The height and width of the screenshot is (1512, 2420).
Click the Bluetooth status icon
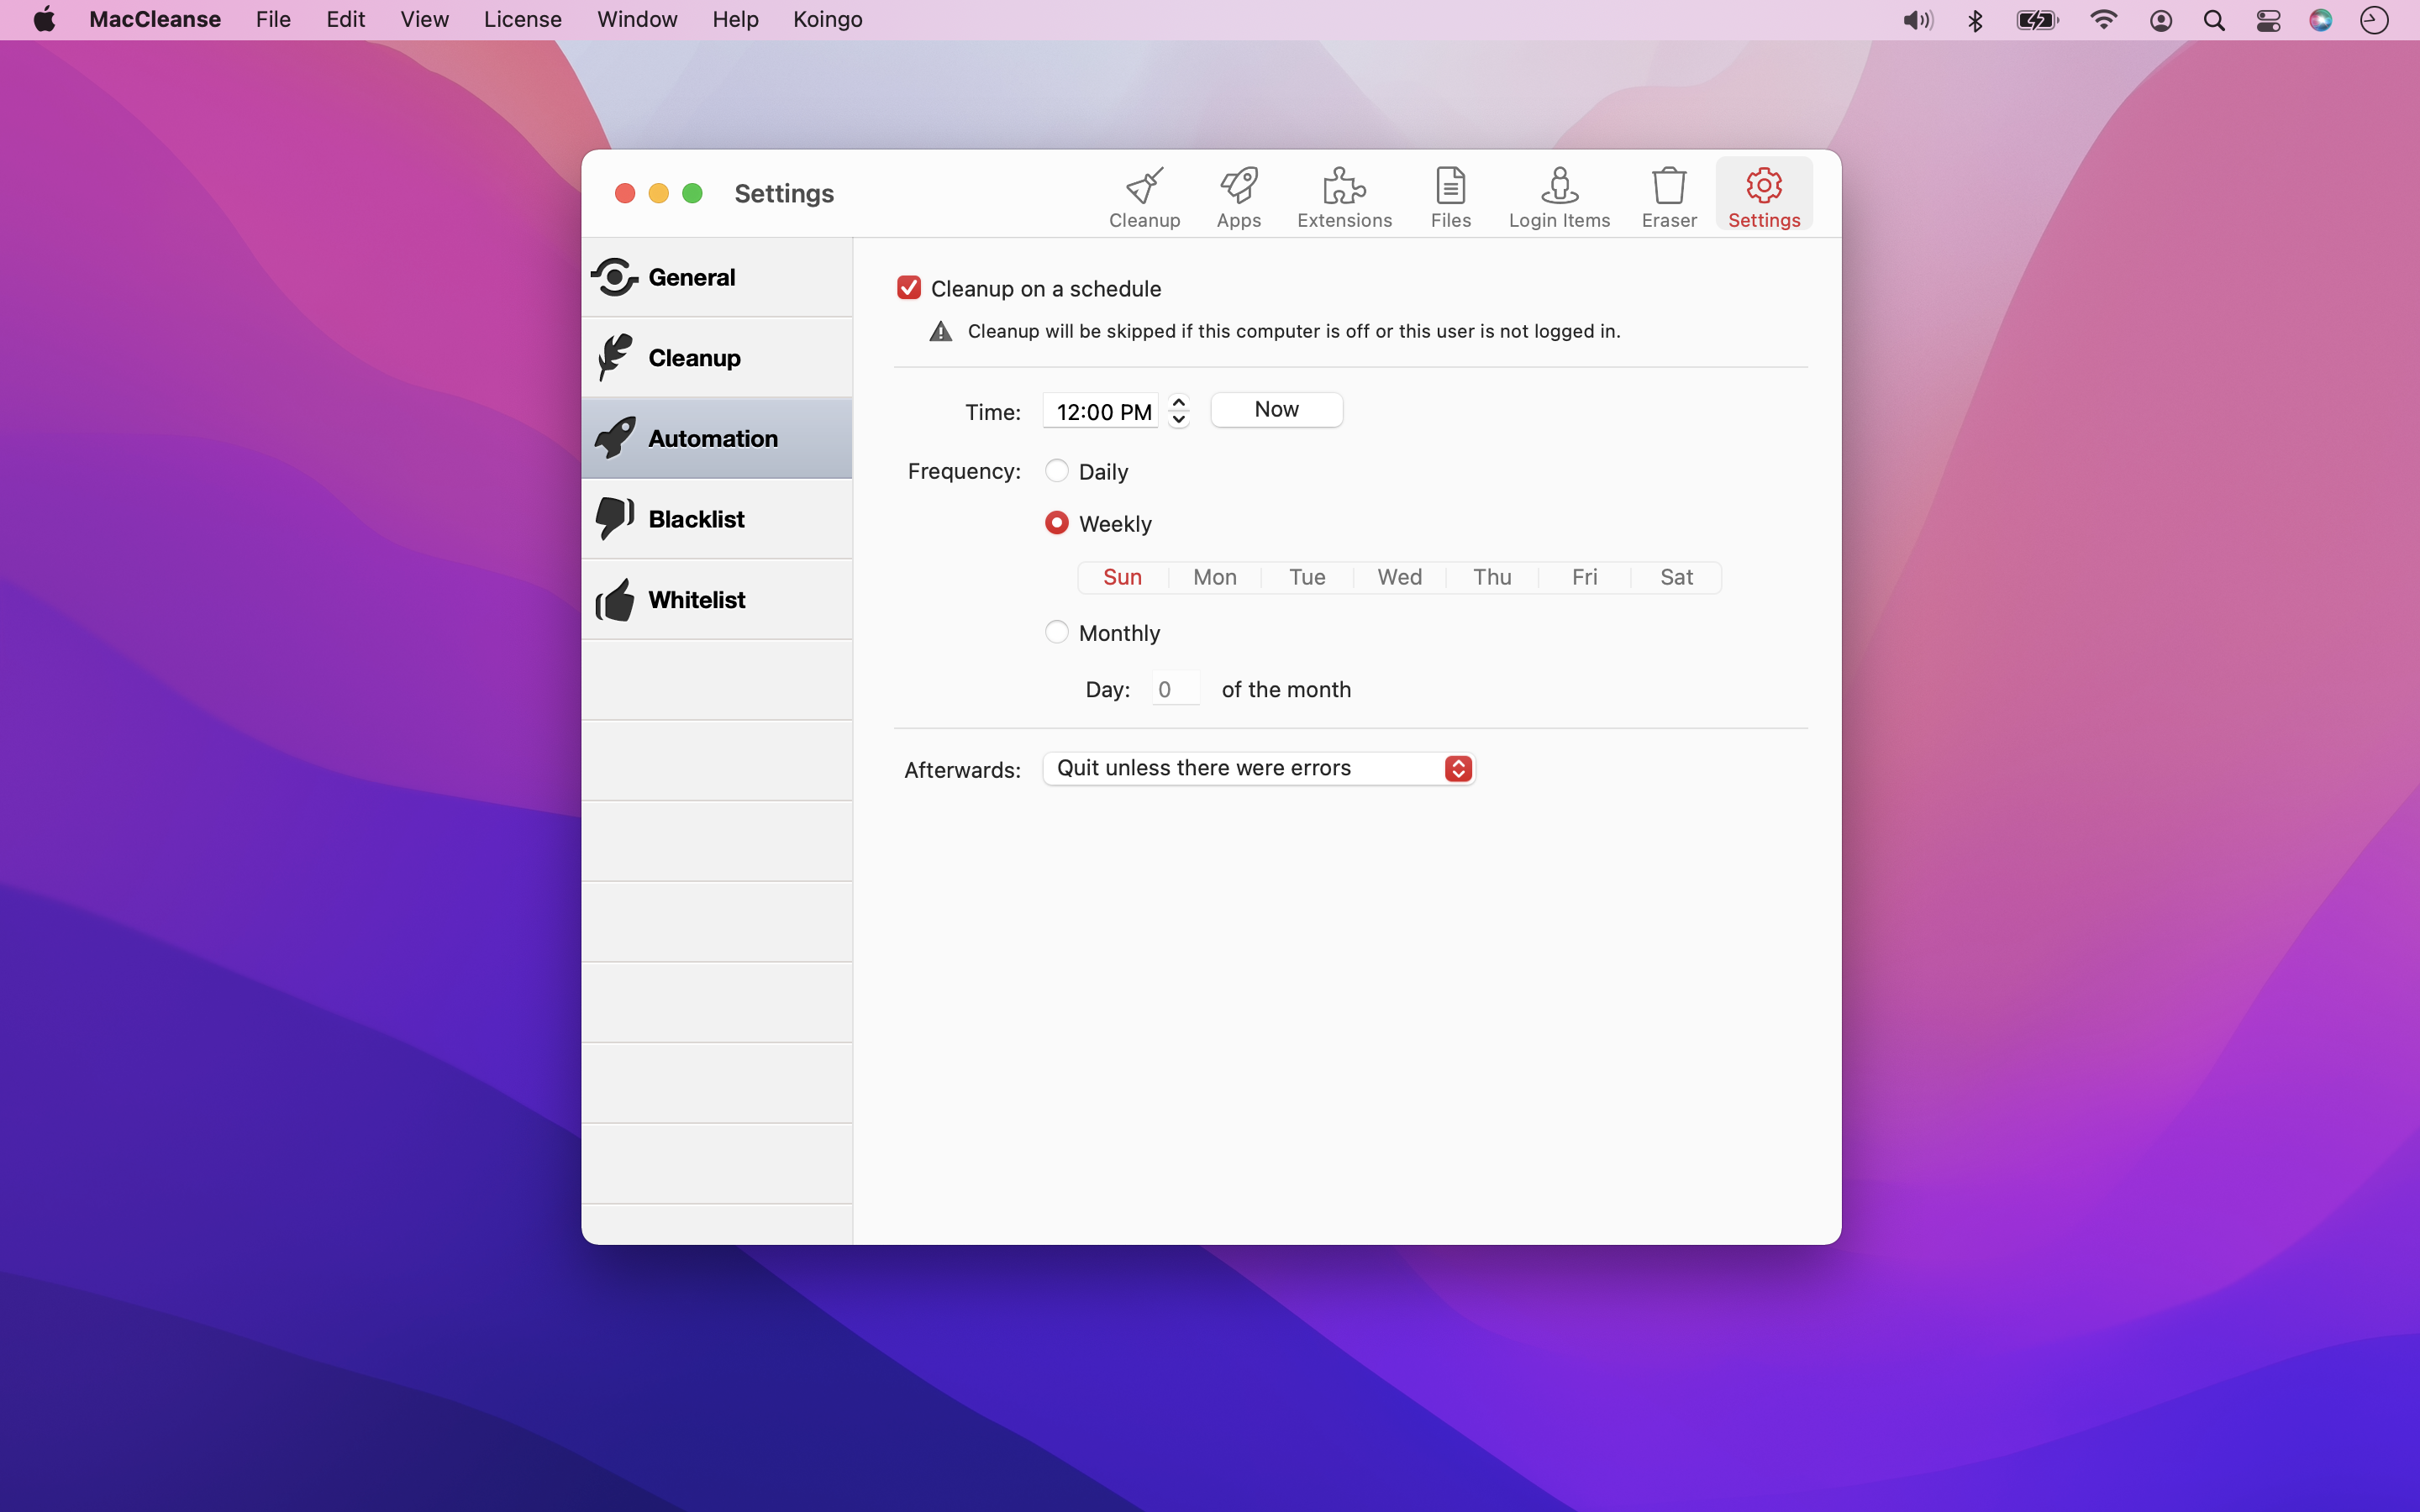point(1974,20)
